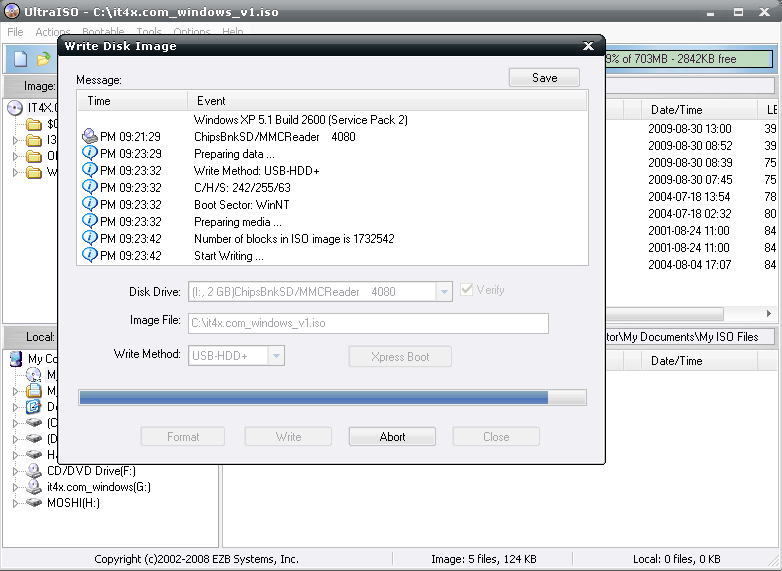The image size is (782, 571).
Task: Close the Write Disk Image dialog
Action: pyautogui.click(x=588, y=46)
